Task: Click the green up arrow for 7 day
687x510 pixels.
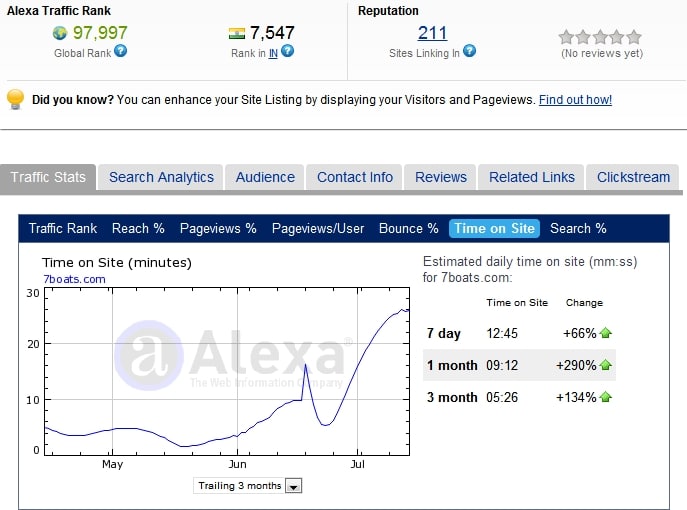Action: coord(606,333)
